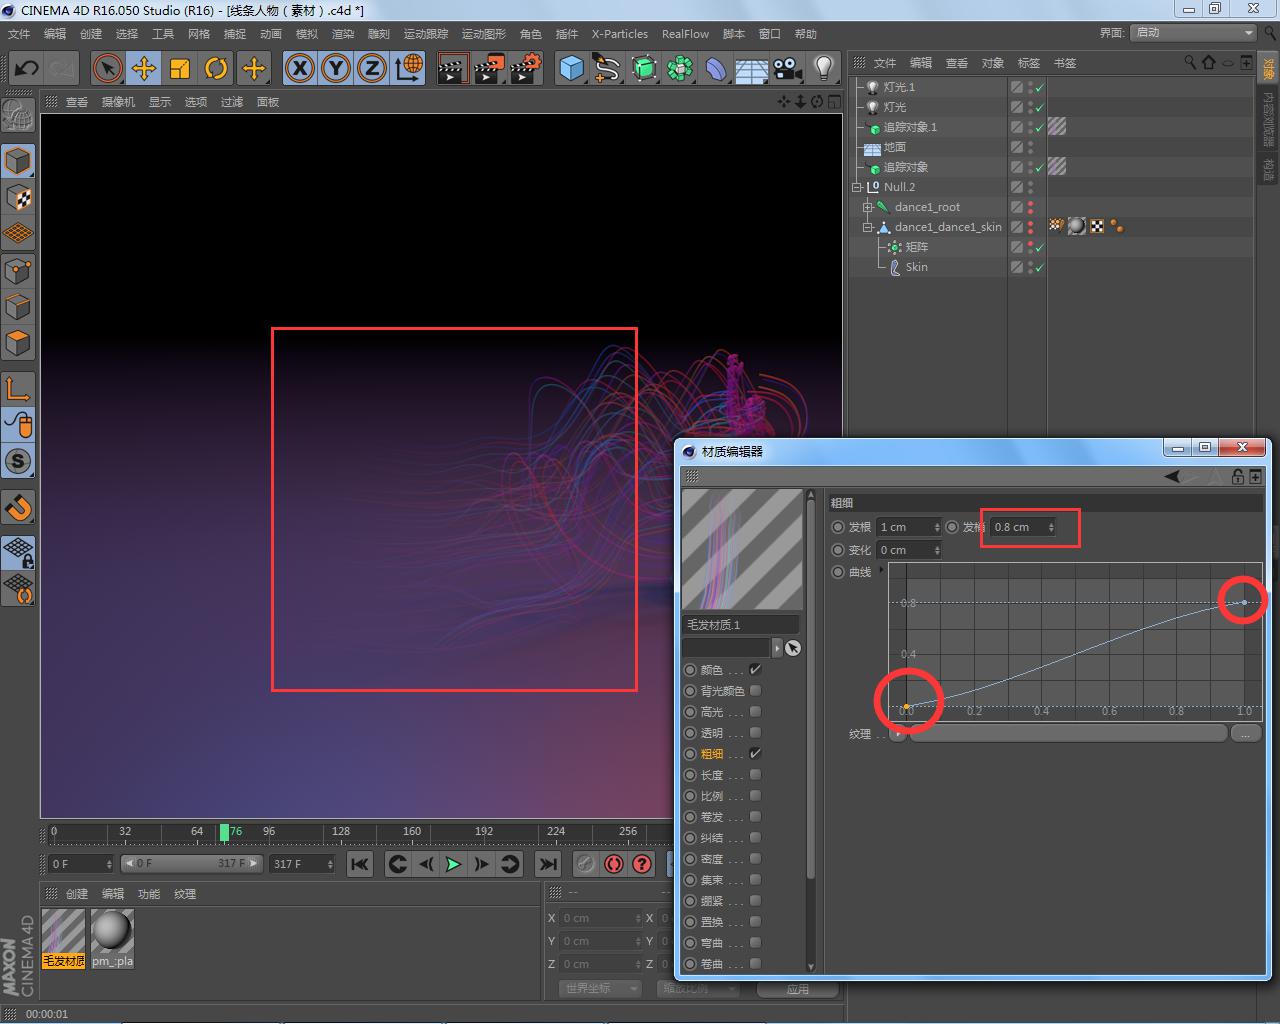This screenshot has height=1024, width=1280.
Task: Select the Move tool in toolbar
Action: 144,68
